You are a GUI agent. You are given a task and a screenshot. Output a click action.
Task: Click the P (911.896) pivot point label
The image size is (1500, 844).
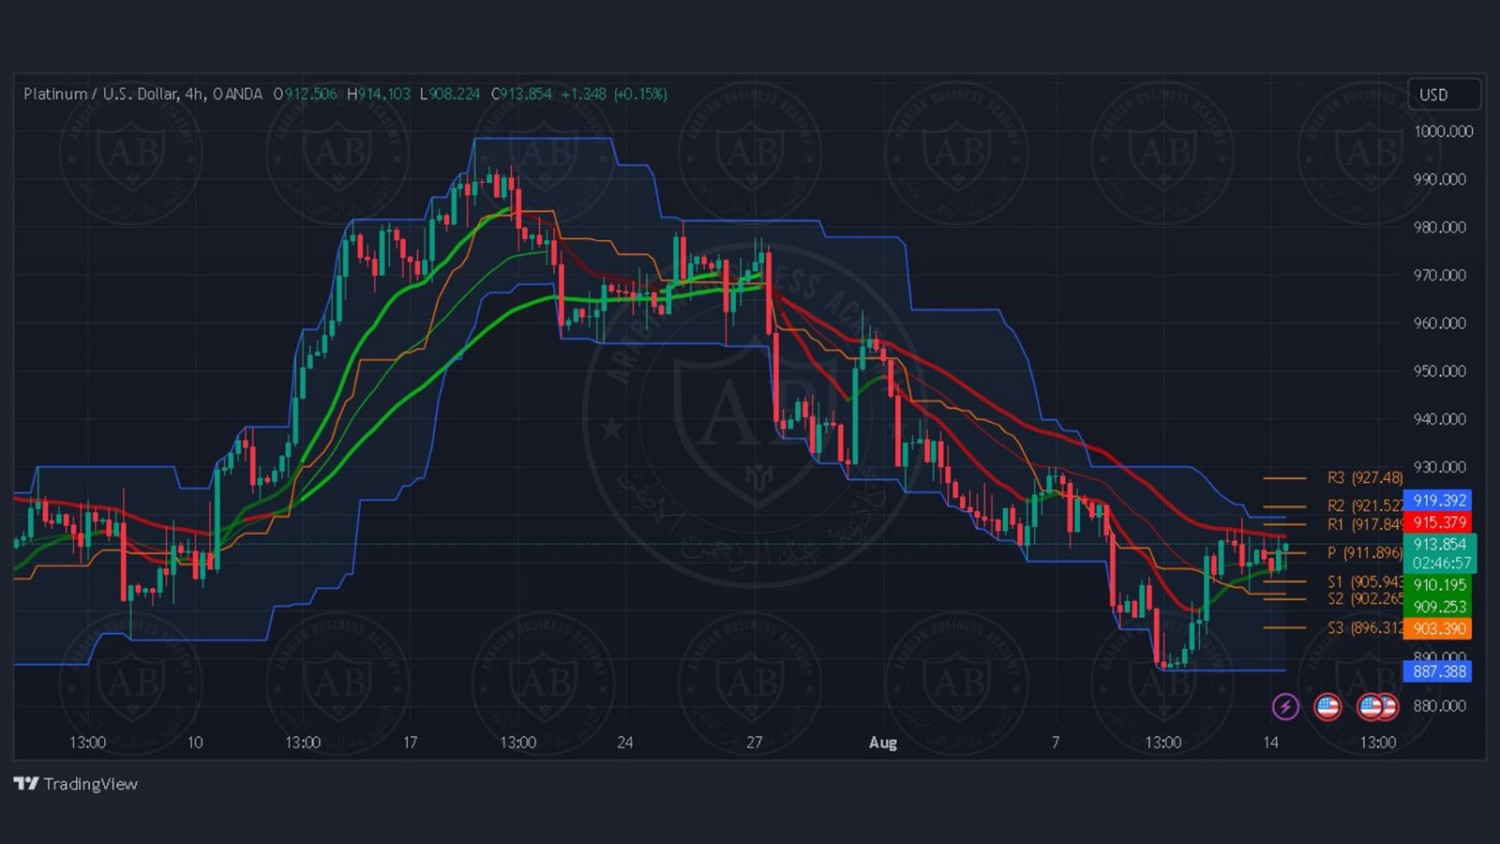1364,553
